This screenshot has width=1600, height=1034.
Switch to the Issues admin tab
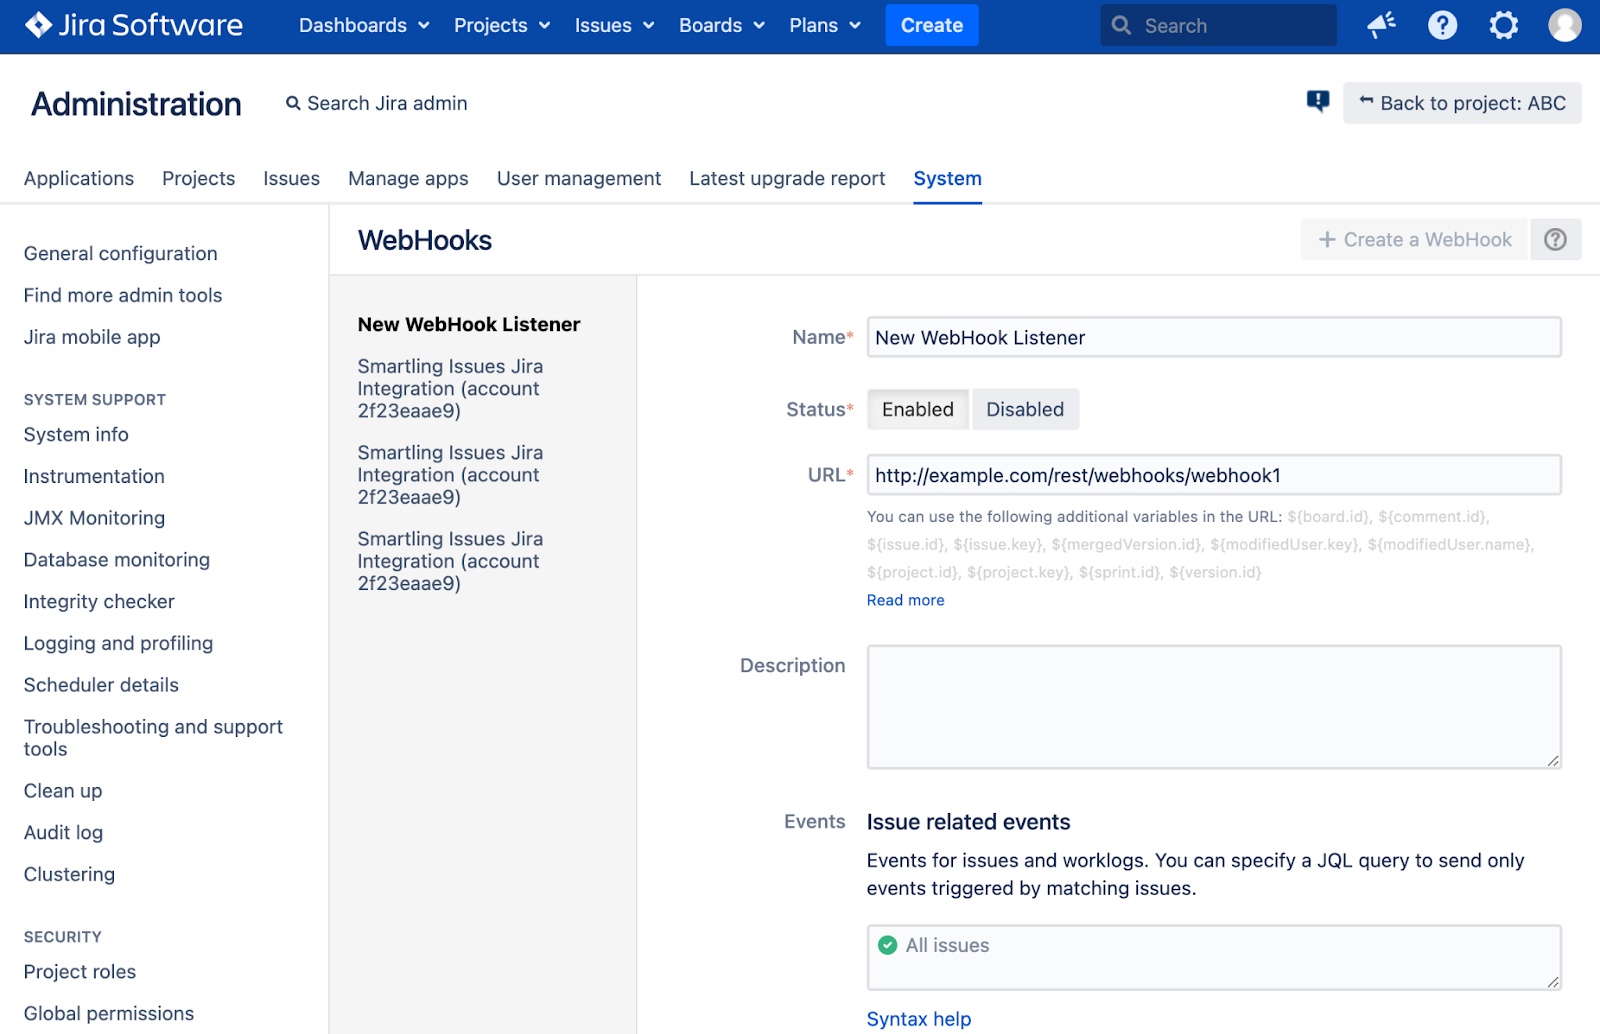point(291,179)
